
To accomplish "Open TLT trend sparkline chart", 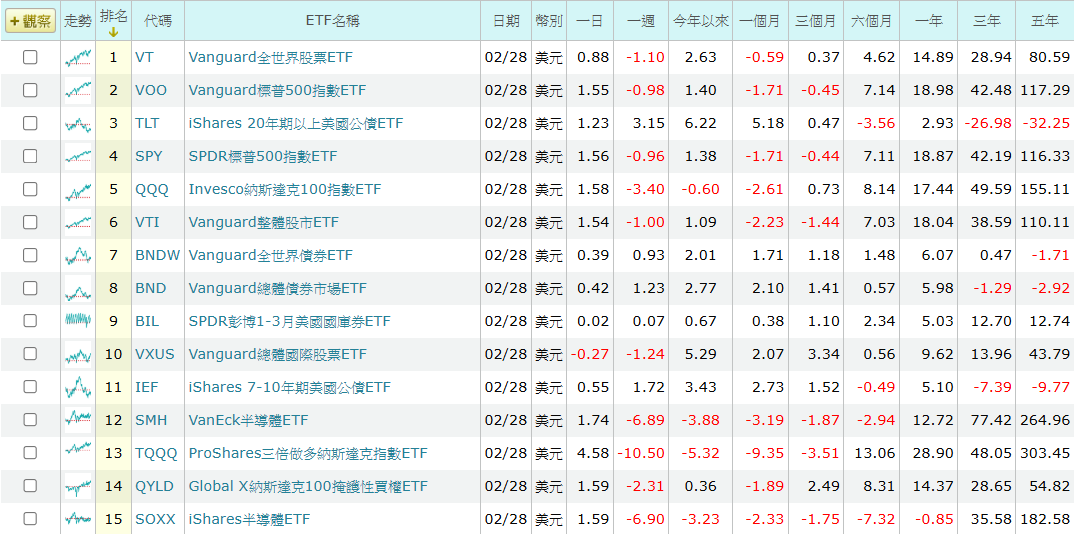I will (78, 123).
